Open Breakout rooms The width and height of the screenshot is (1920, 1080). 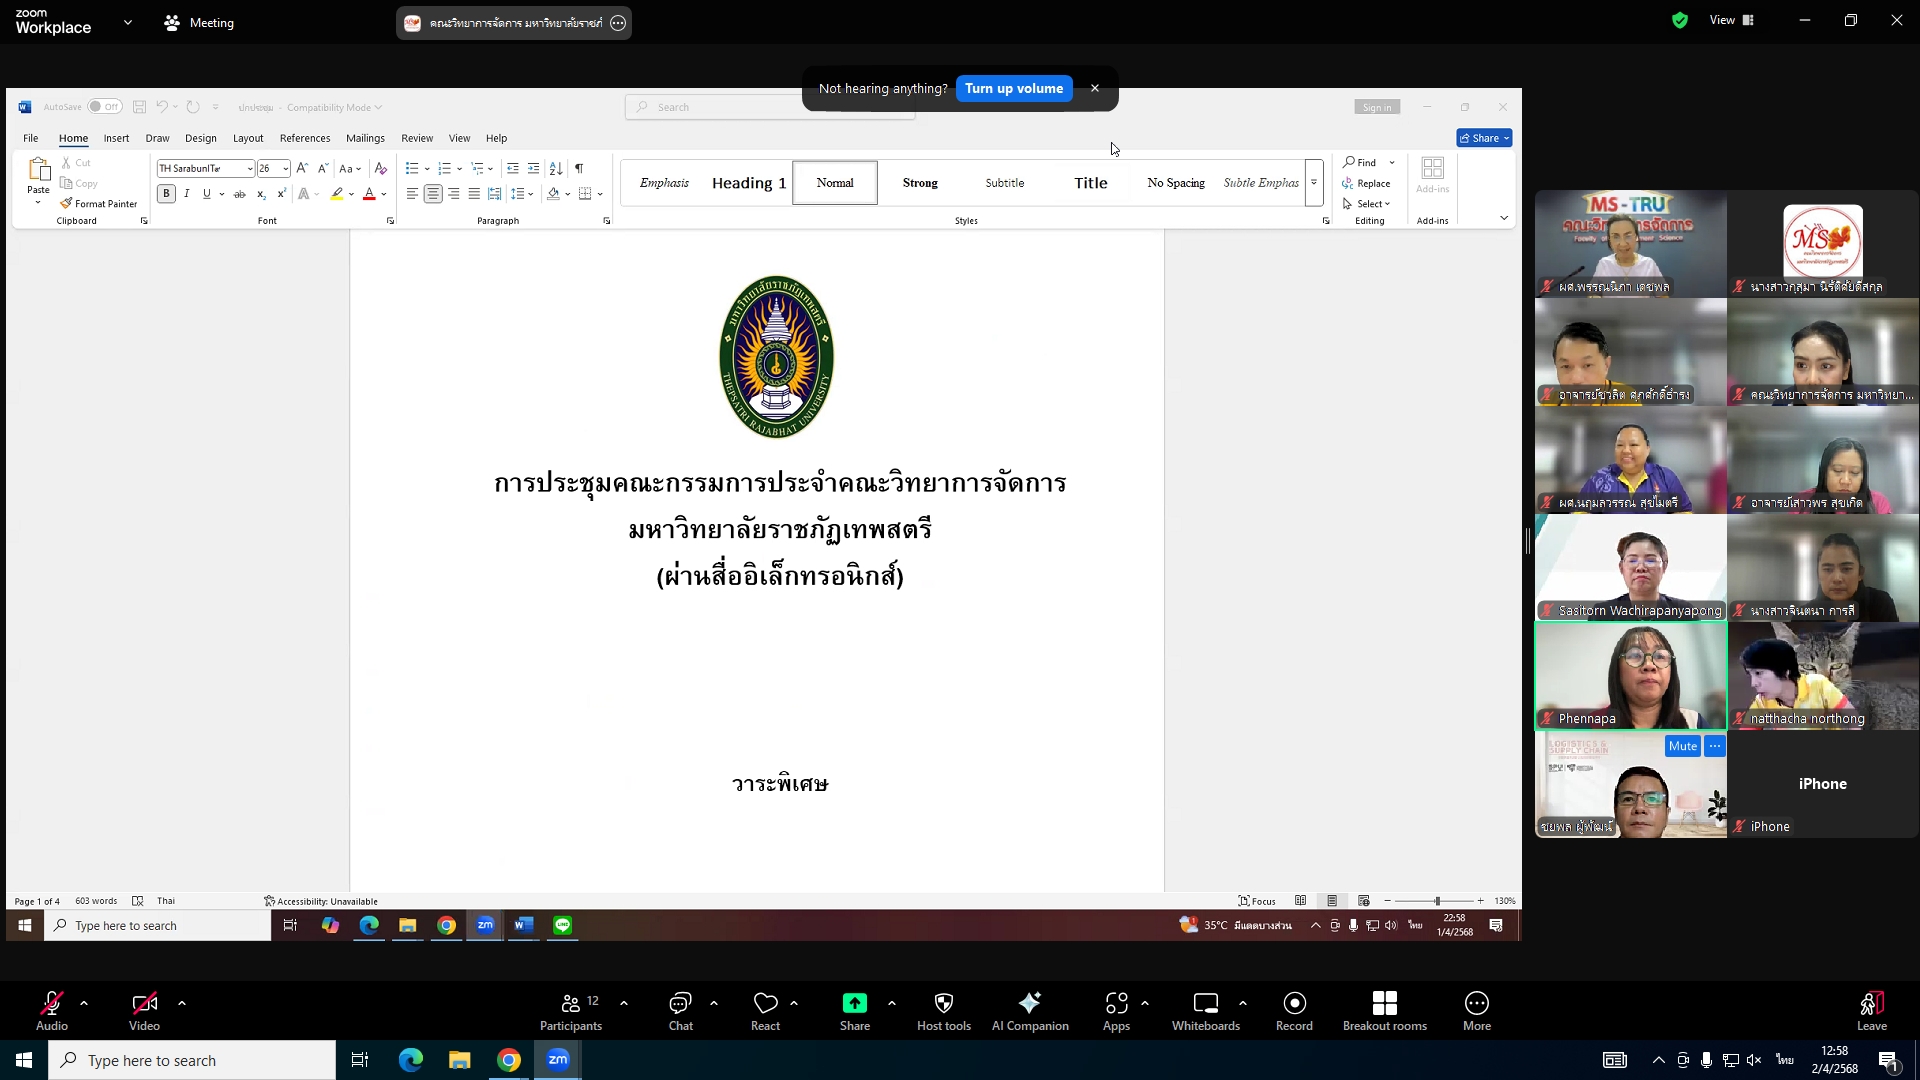click(1384, 1010)
